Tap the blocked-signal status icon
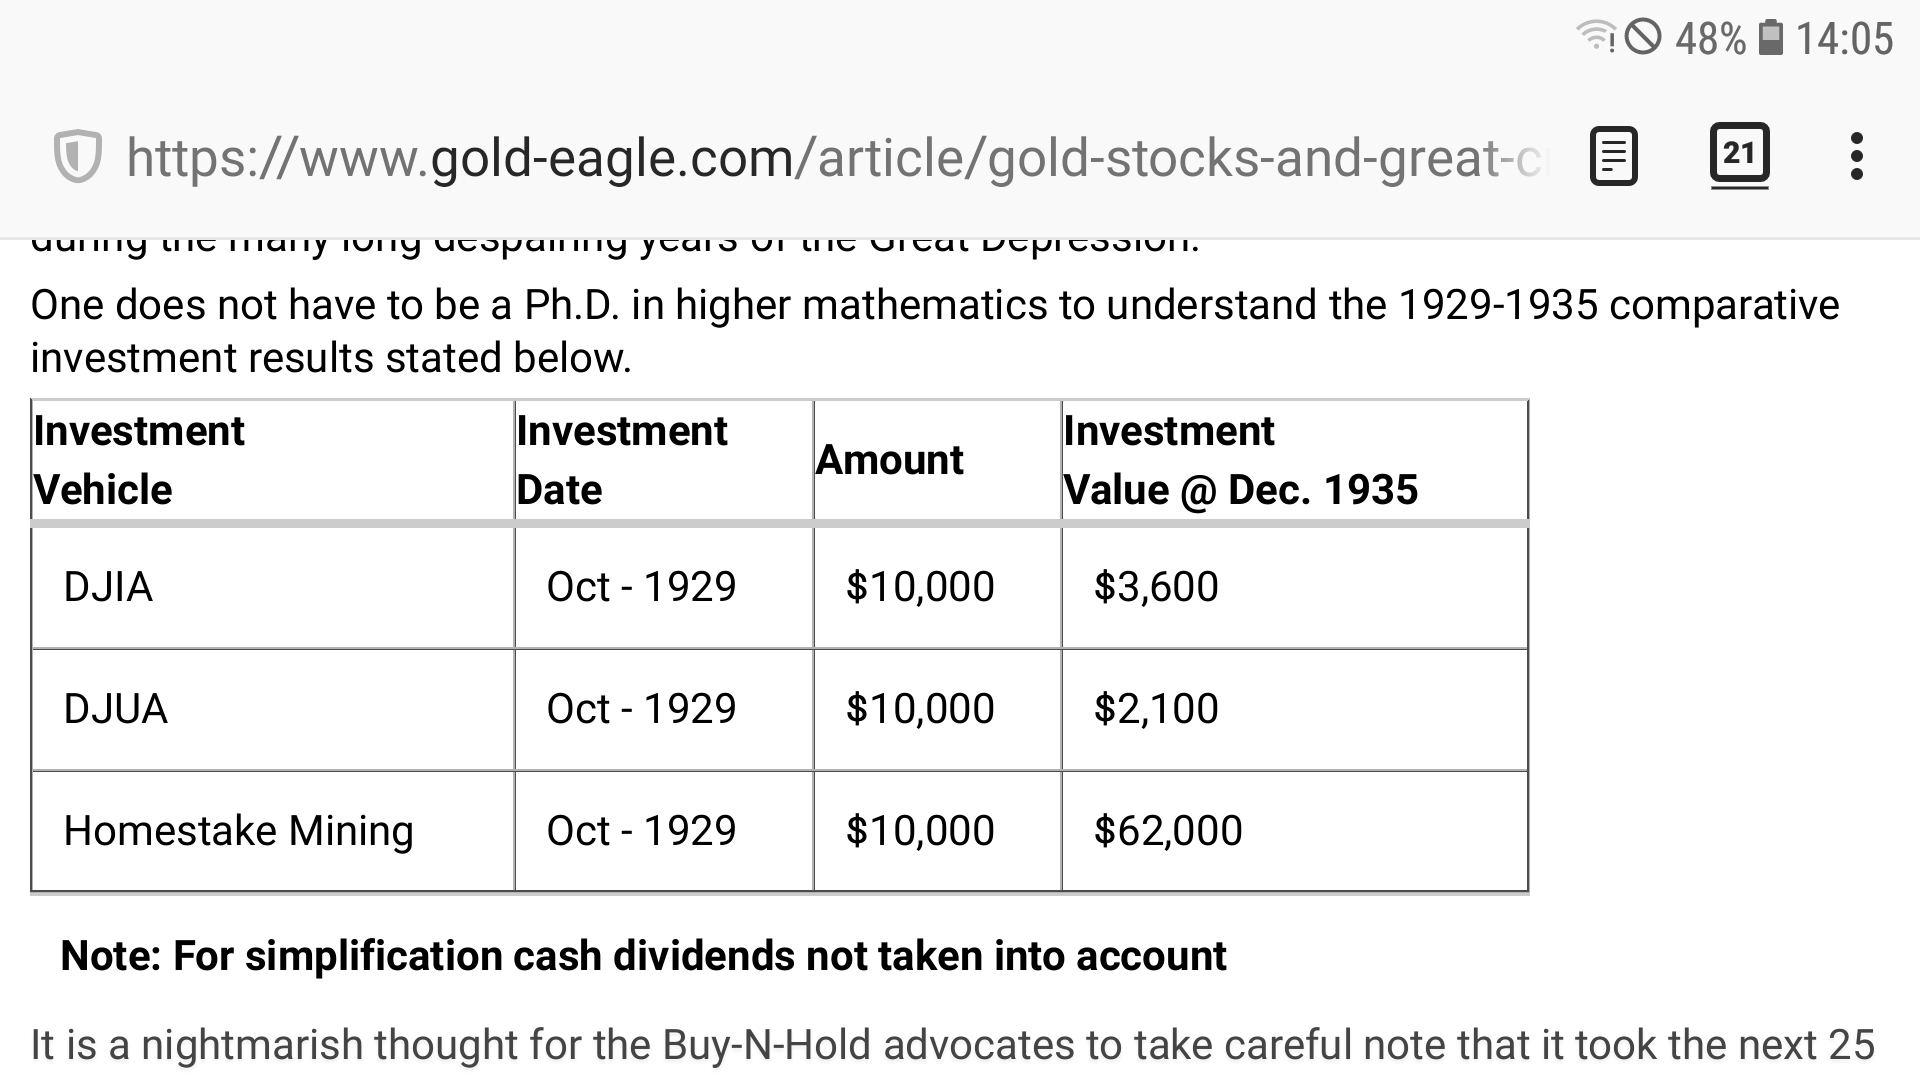Image resolution: width=1920 pixels, height=1080 pixels. pyautogui.click(x=1643, y=38)
